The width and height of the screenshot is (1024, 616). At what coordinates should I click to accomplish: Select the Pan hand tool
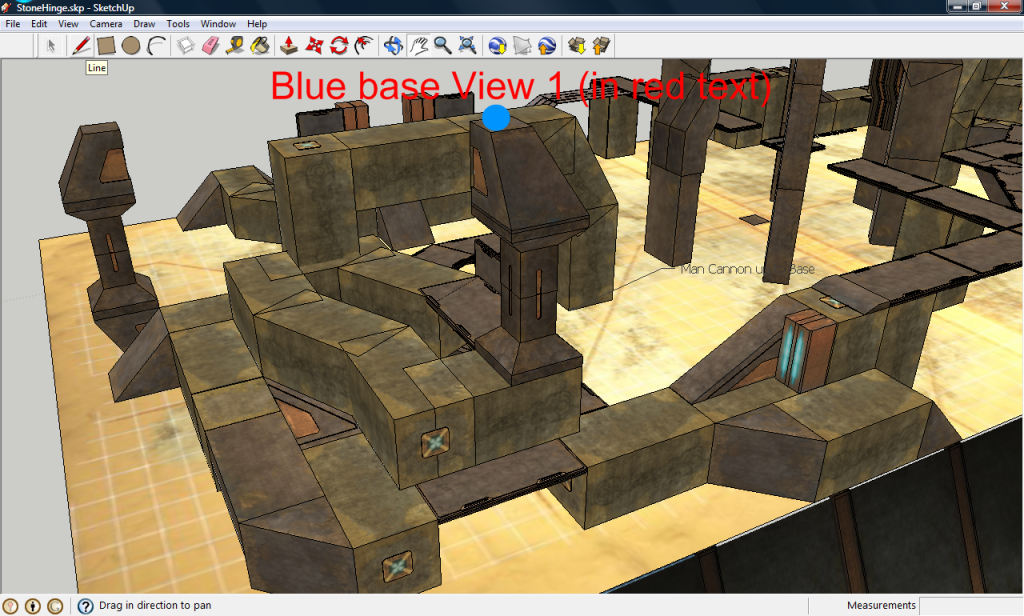click(418, 46)
